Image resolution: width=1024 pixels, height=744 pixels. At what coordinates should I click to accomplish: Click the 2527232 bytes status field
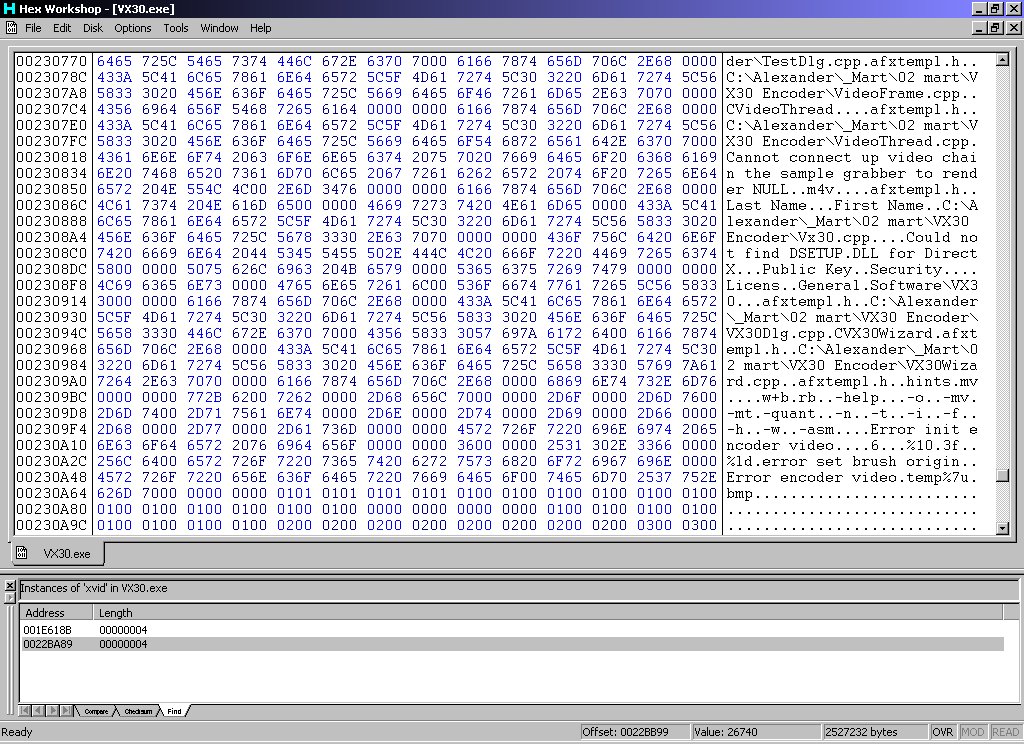coord(874,732)
